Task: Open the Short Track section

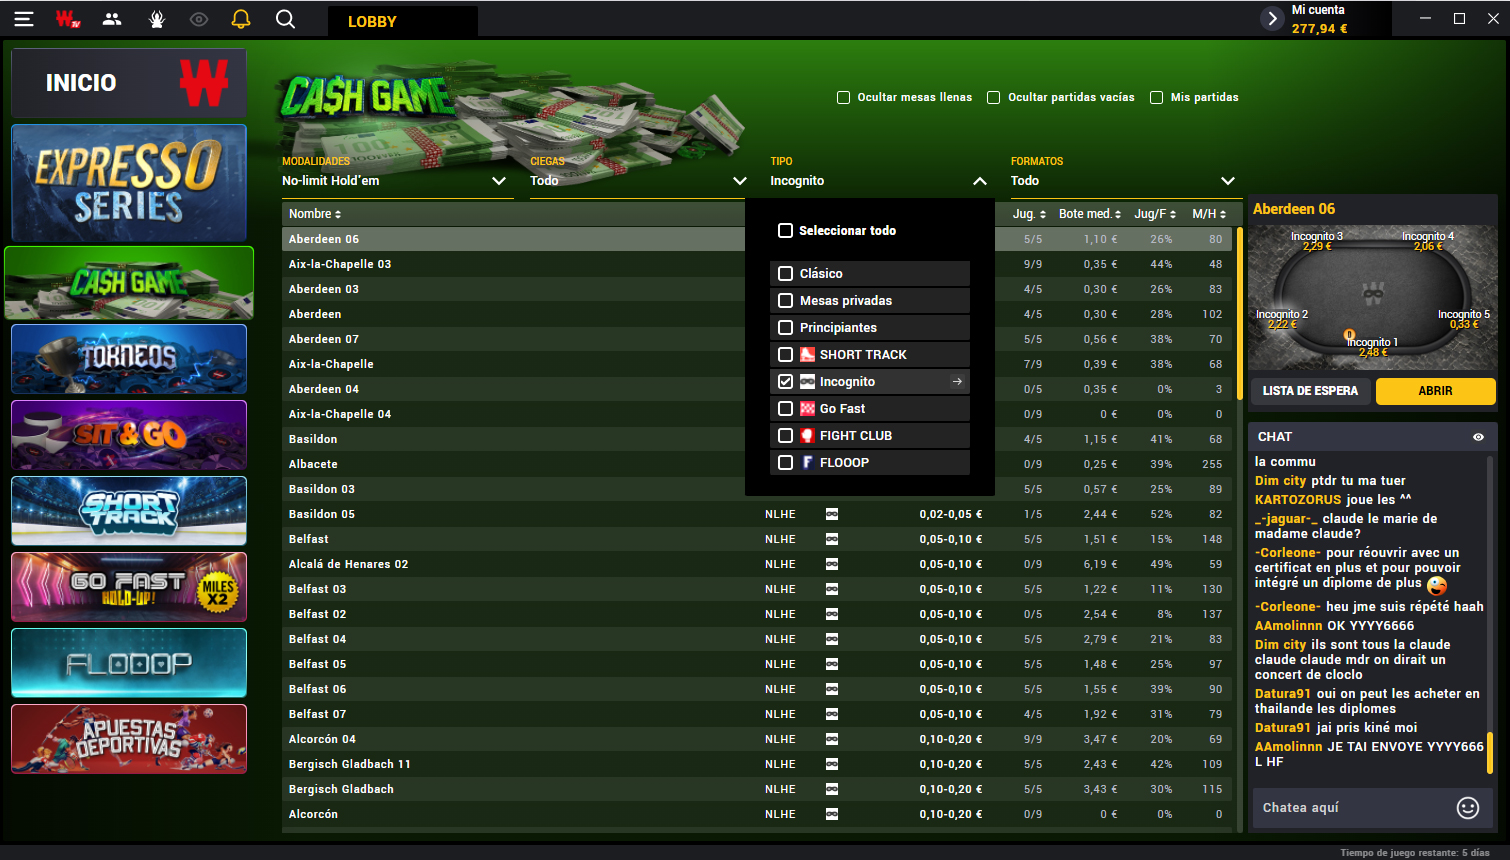Action: (x=129, y=511)
